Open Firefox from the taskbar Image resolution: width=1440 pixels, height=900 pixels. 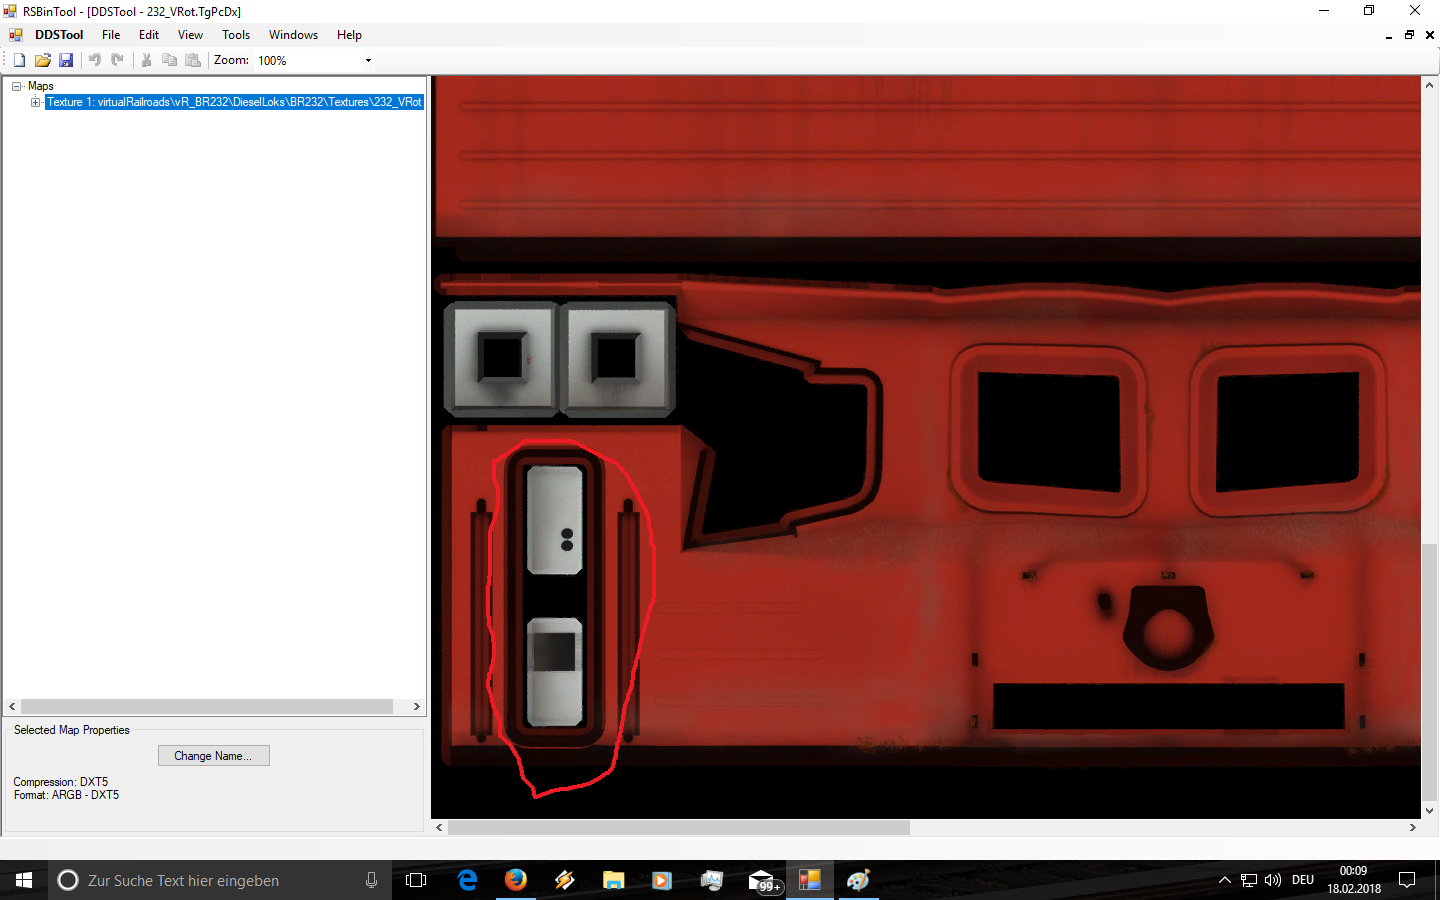(516, 880)
